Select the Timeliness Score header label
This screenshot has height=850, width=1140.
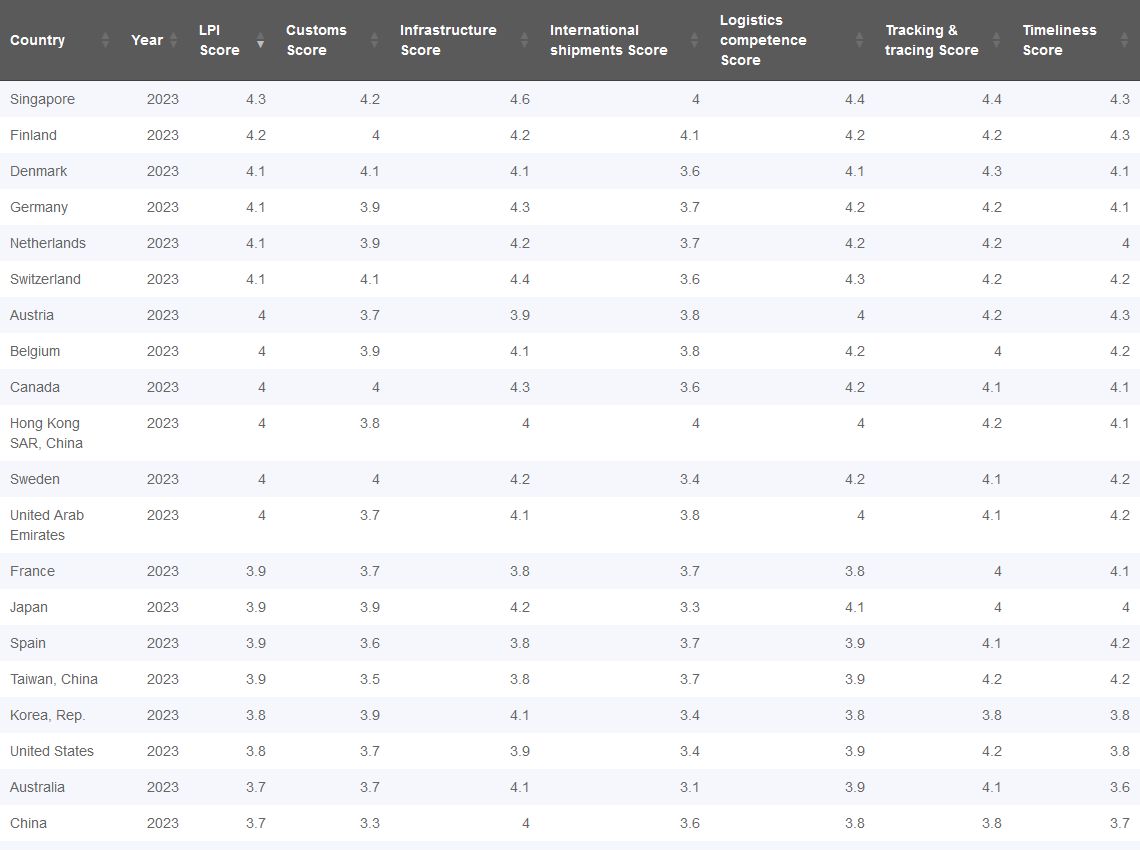tap(1059, 40)
